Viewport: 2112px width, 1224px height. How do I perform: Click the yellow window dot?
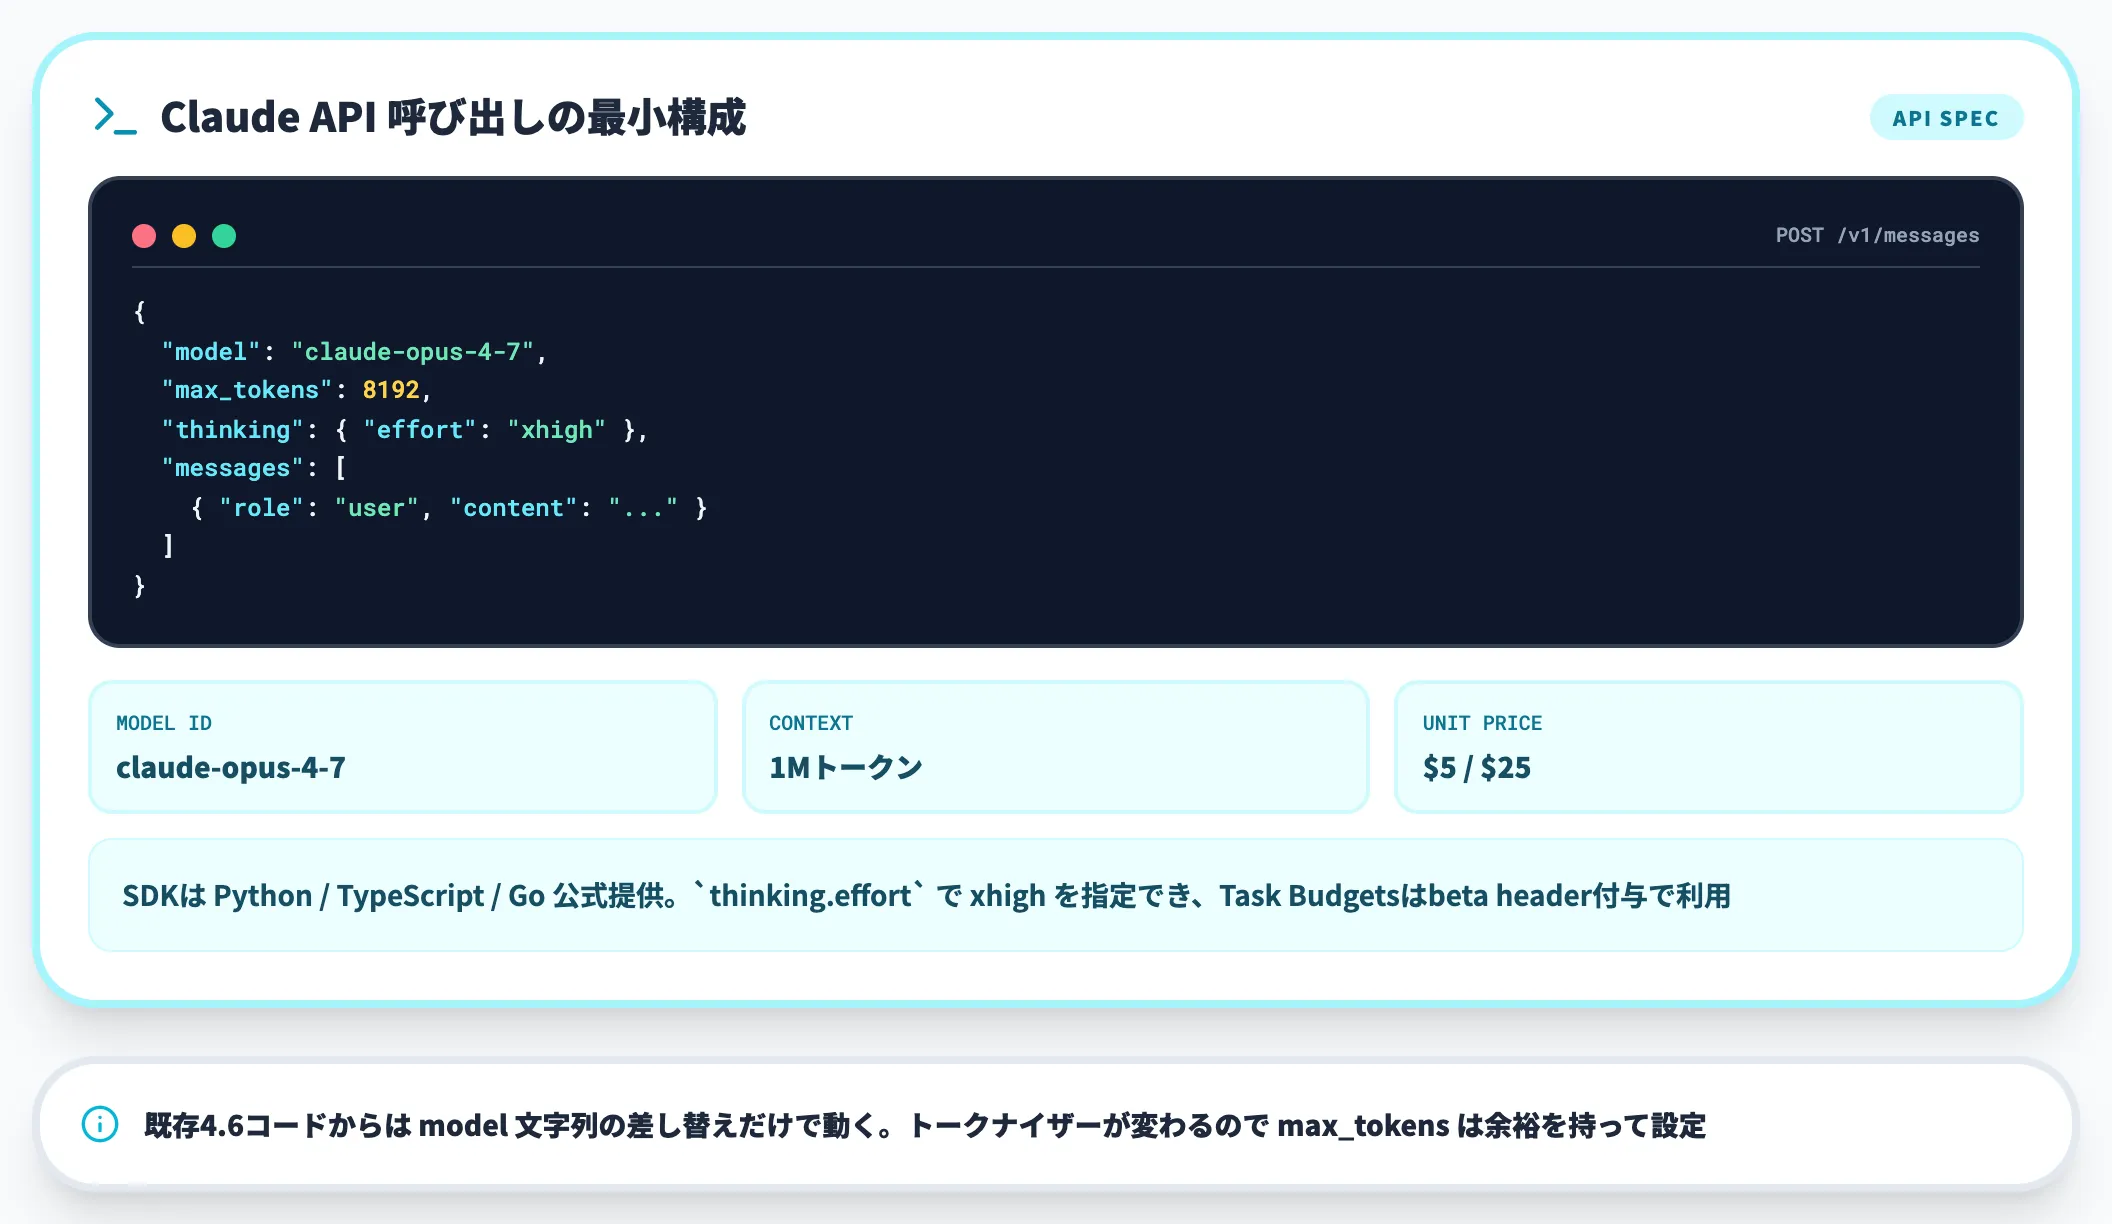[x=184, y=236]
